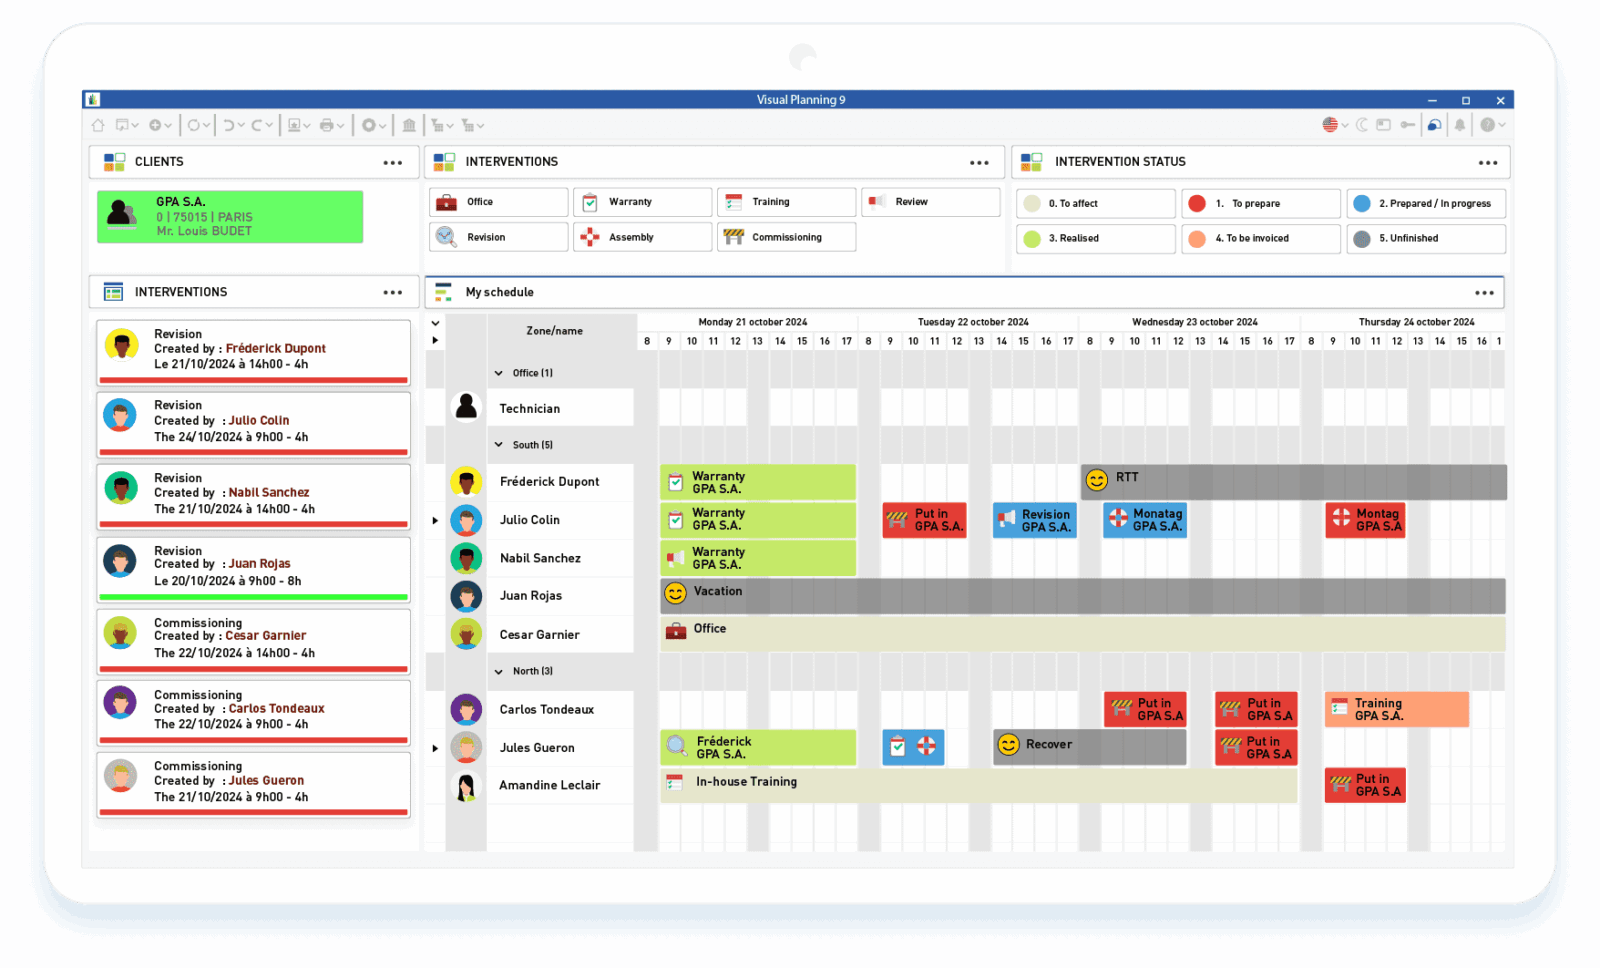Select the Assembly intervention type
1600x968 pixels.
pyautogui.click(x=642, y=237)
